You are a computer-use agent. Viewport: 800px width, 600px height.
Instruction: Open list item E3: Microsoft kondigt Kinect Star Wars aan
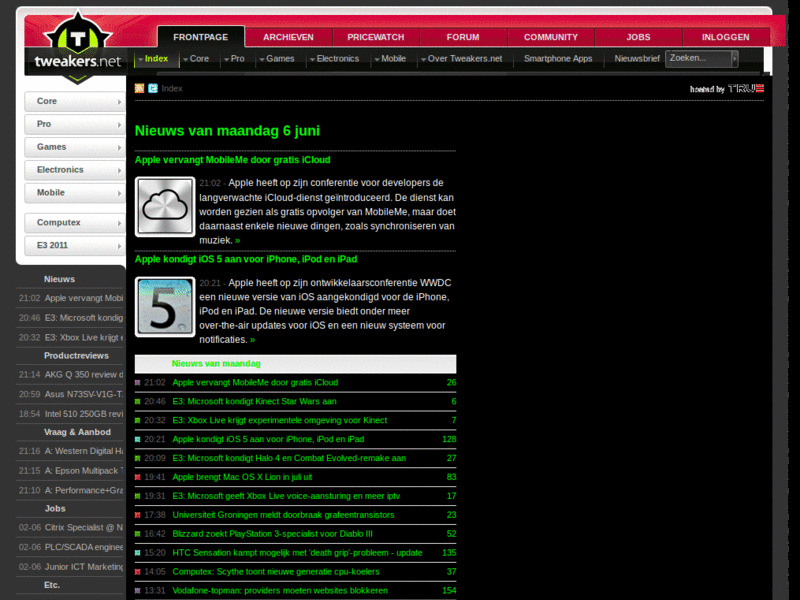pos(255,402)
